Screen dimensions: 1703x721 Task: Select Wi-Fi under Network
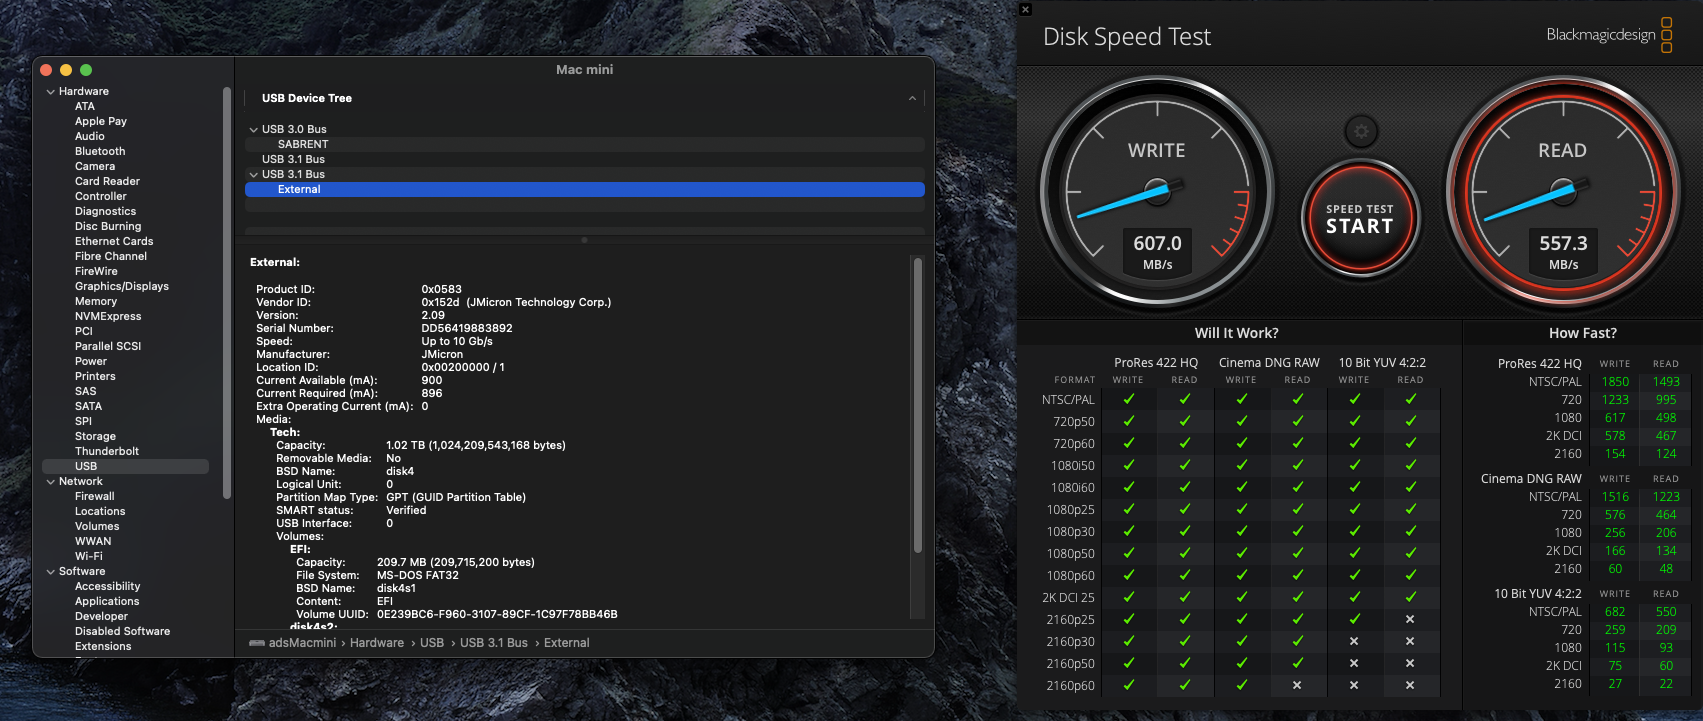(x=89, y=556)
